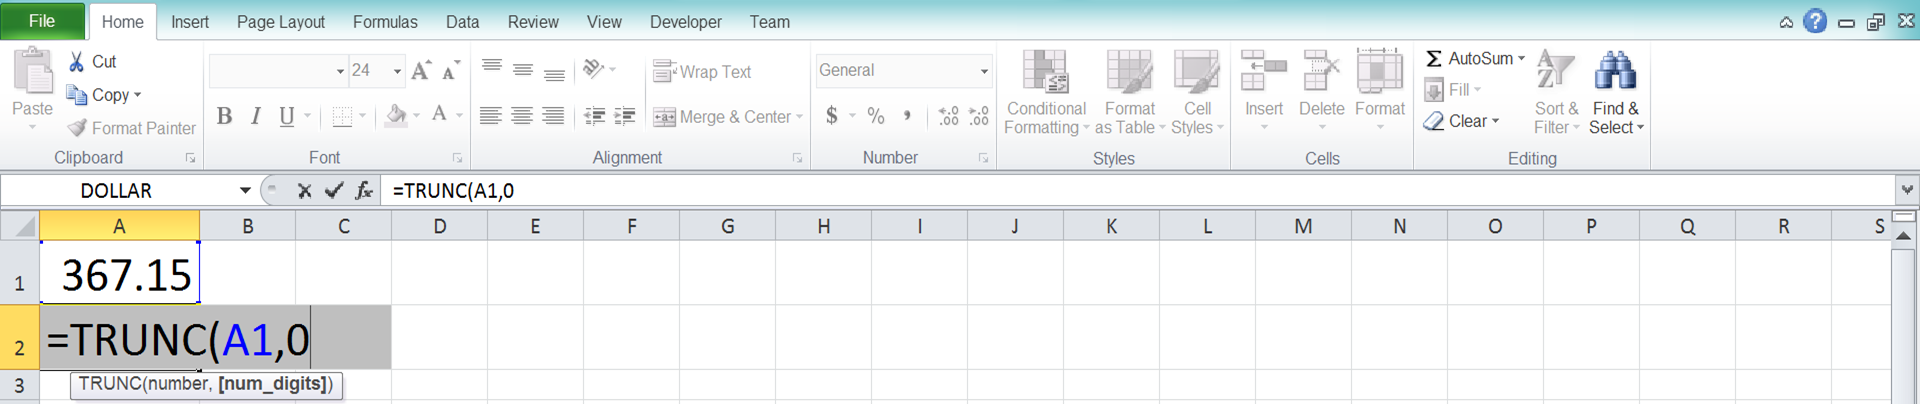Image resolution: width=1920 pixels, height=404 pixels.
Task: Expand the Name Box dropdown arrow
Action: [245, 190]
